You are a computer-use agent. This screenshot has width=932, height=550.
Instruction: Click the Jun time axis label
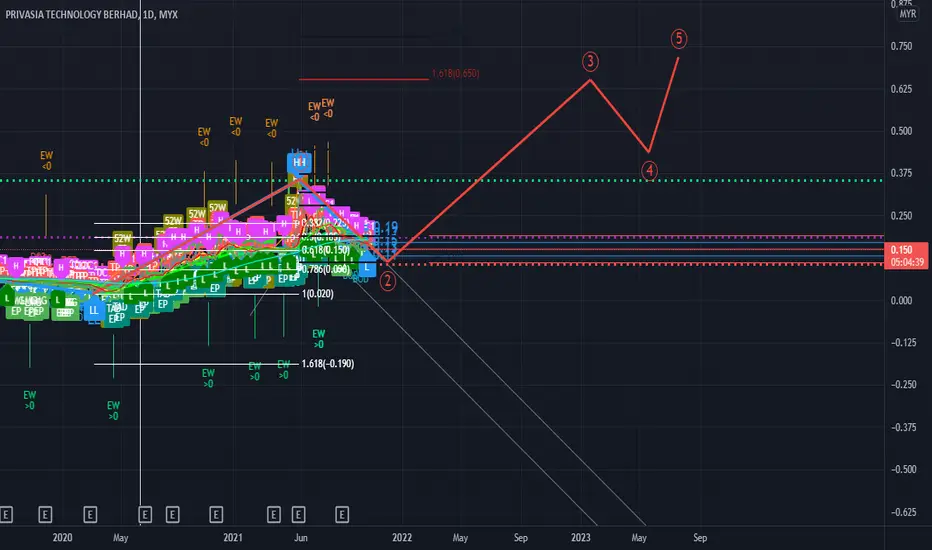pos(301,538)
